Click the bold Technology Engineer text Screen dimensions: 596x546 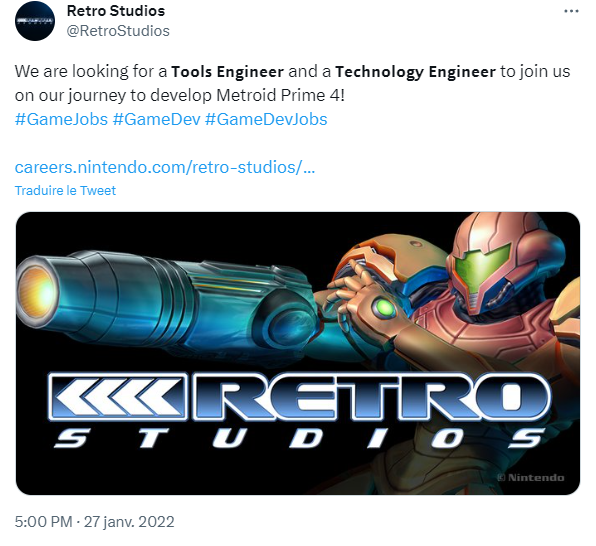pyautogui.click(x=415, y=71)
